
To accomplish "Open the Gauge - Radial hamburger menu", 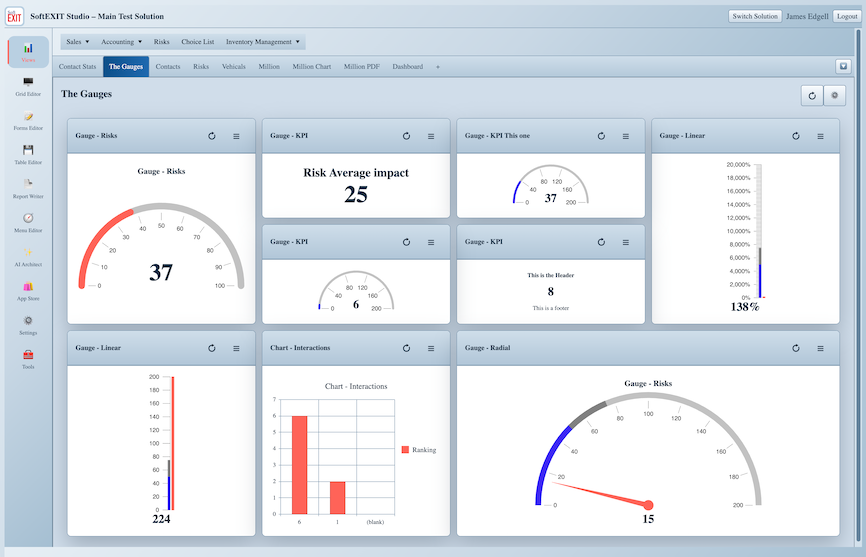I will click(820, 348).
